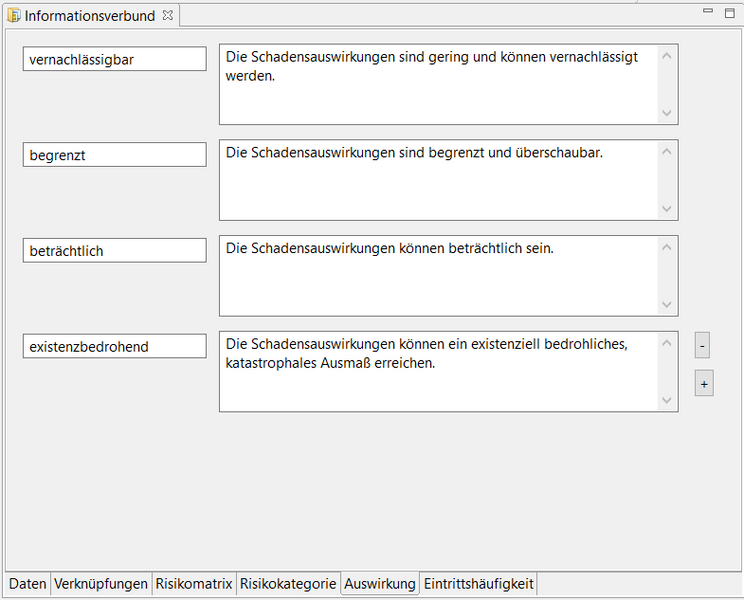Open the Risikokategorie tab
744x600 pixels.
coord(288,583)
